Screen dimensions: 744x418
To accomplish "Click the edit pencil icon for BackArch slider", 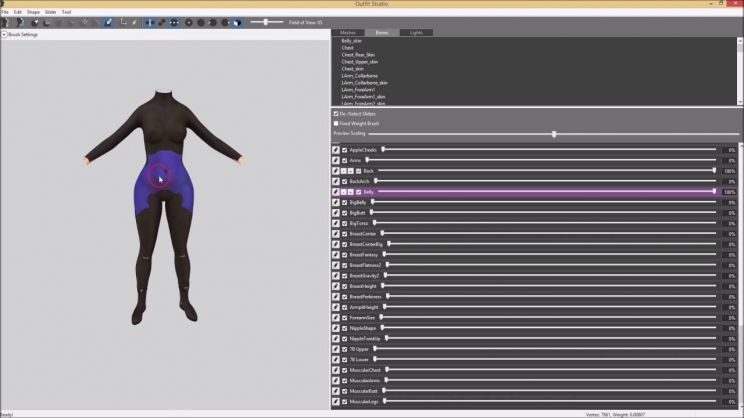I will pos(336,181).
